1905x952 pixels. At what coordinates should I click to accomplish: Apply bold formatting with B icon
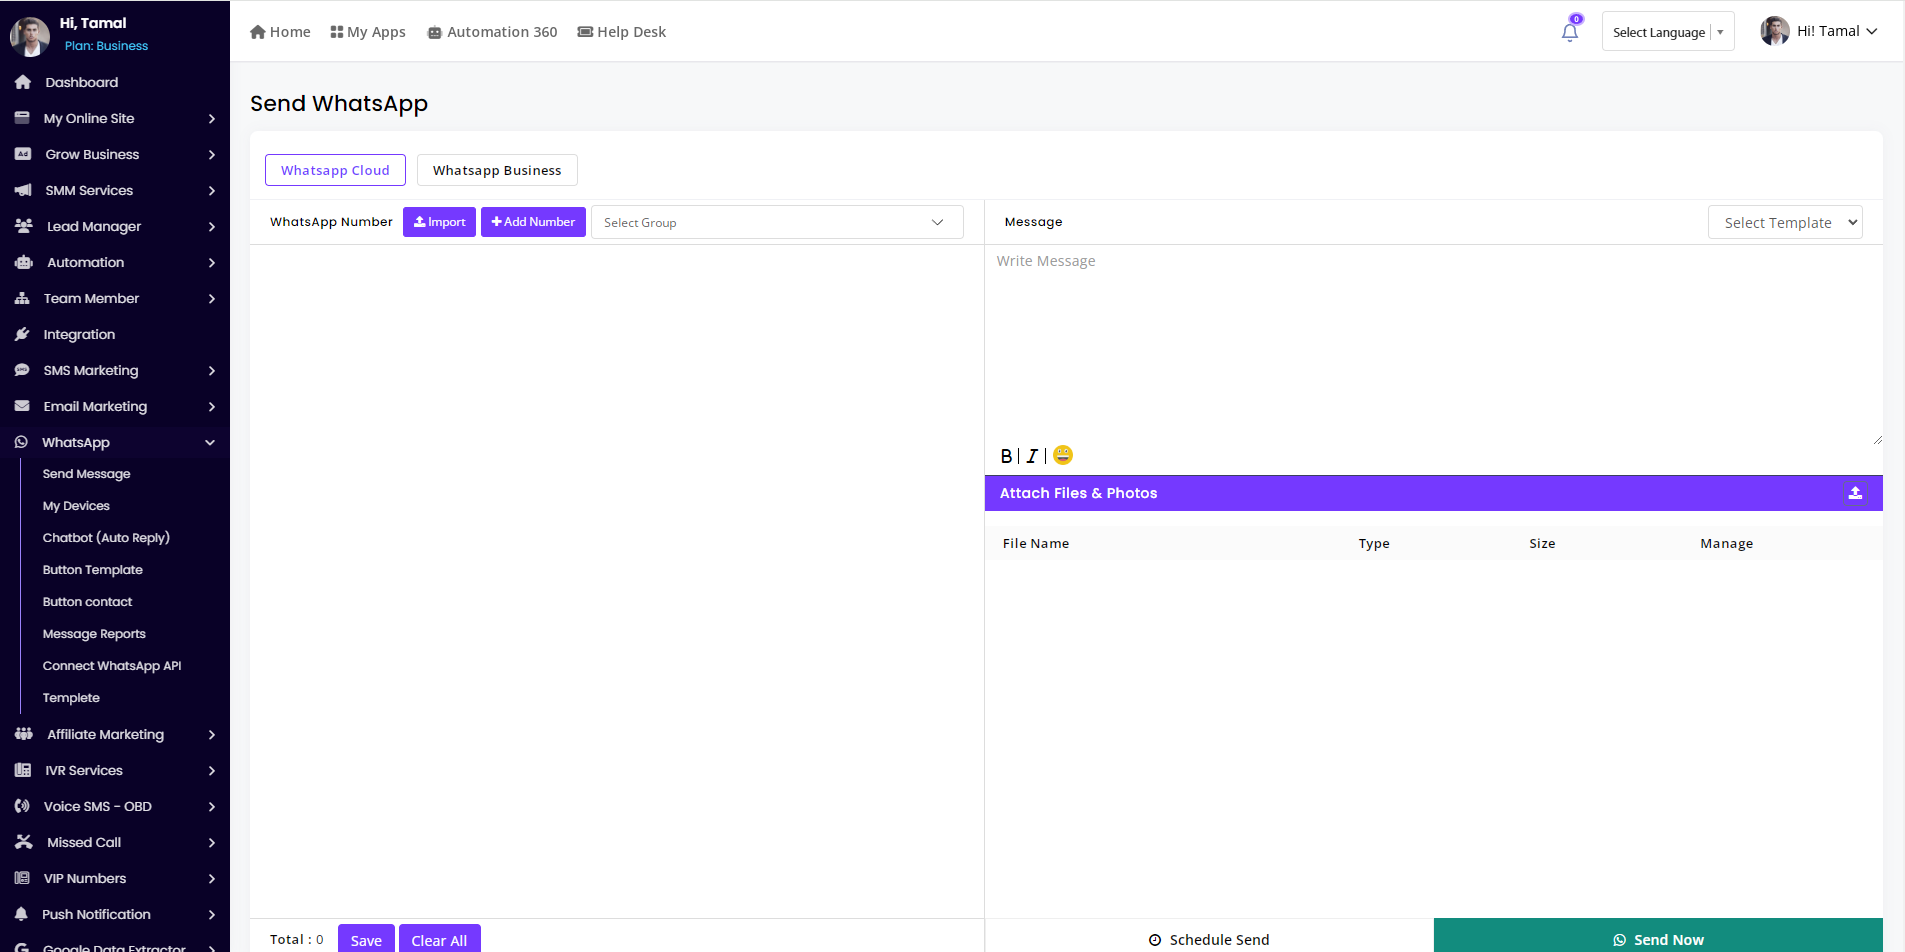click(x=1006, y=456)
